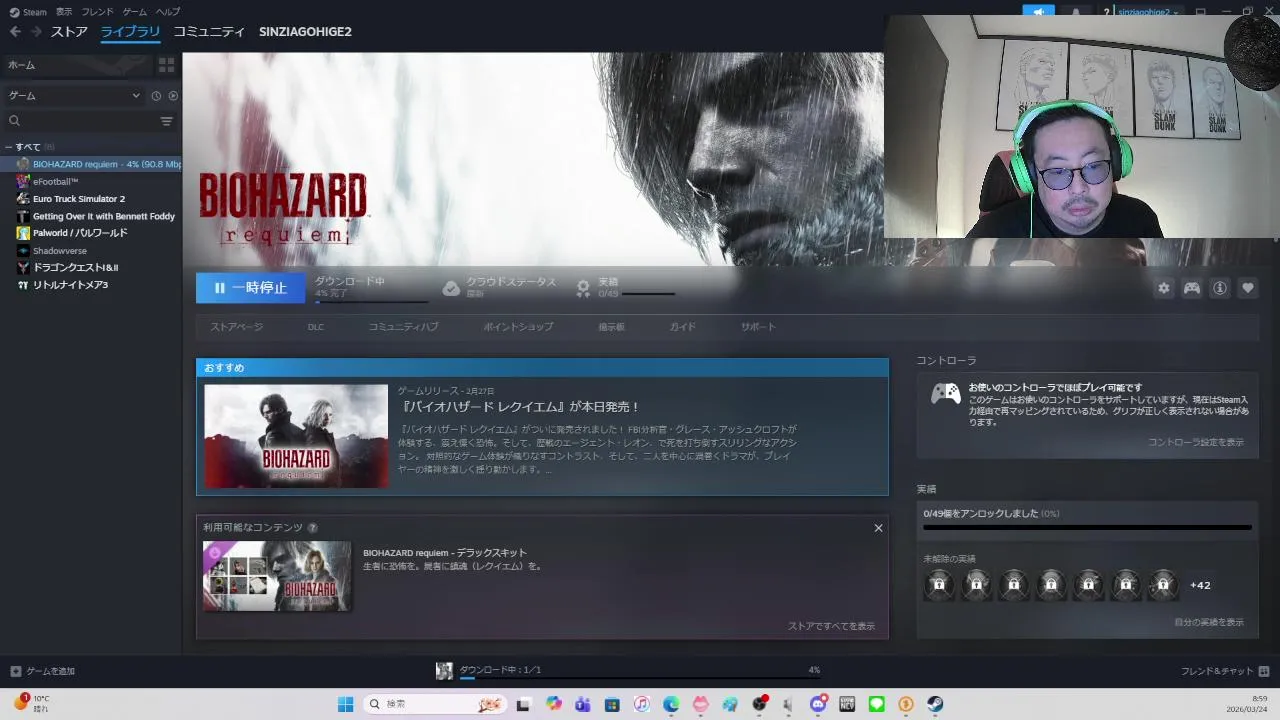
Task: Click ストアですべてを表示 link
Action: [x=831, y=626]
